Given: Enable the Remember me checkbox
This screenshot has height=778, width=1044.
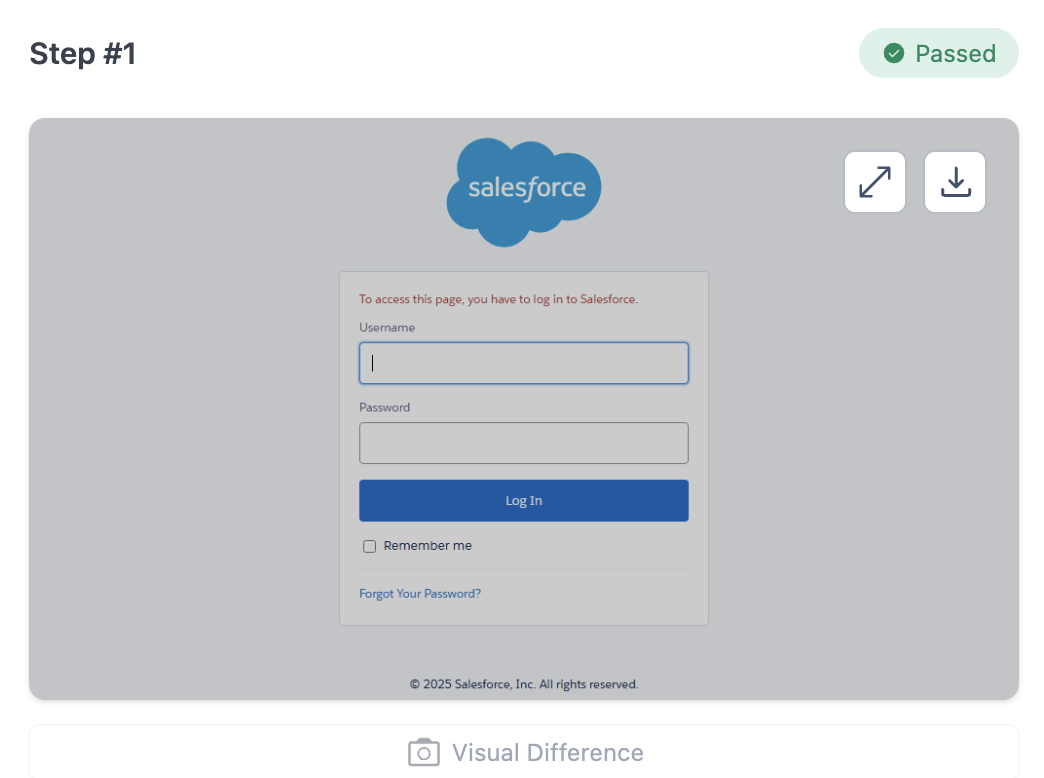Looking at the screenshot, I should click(369, 546).
